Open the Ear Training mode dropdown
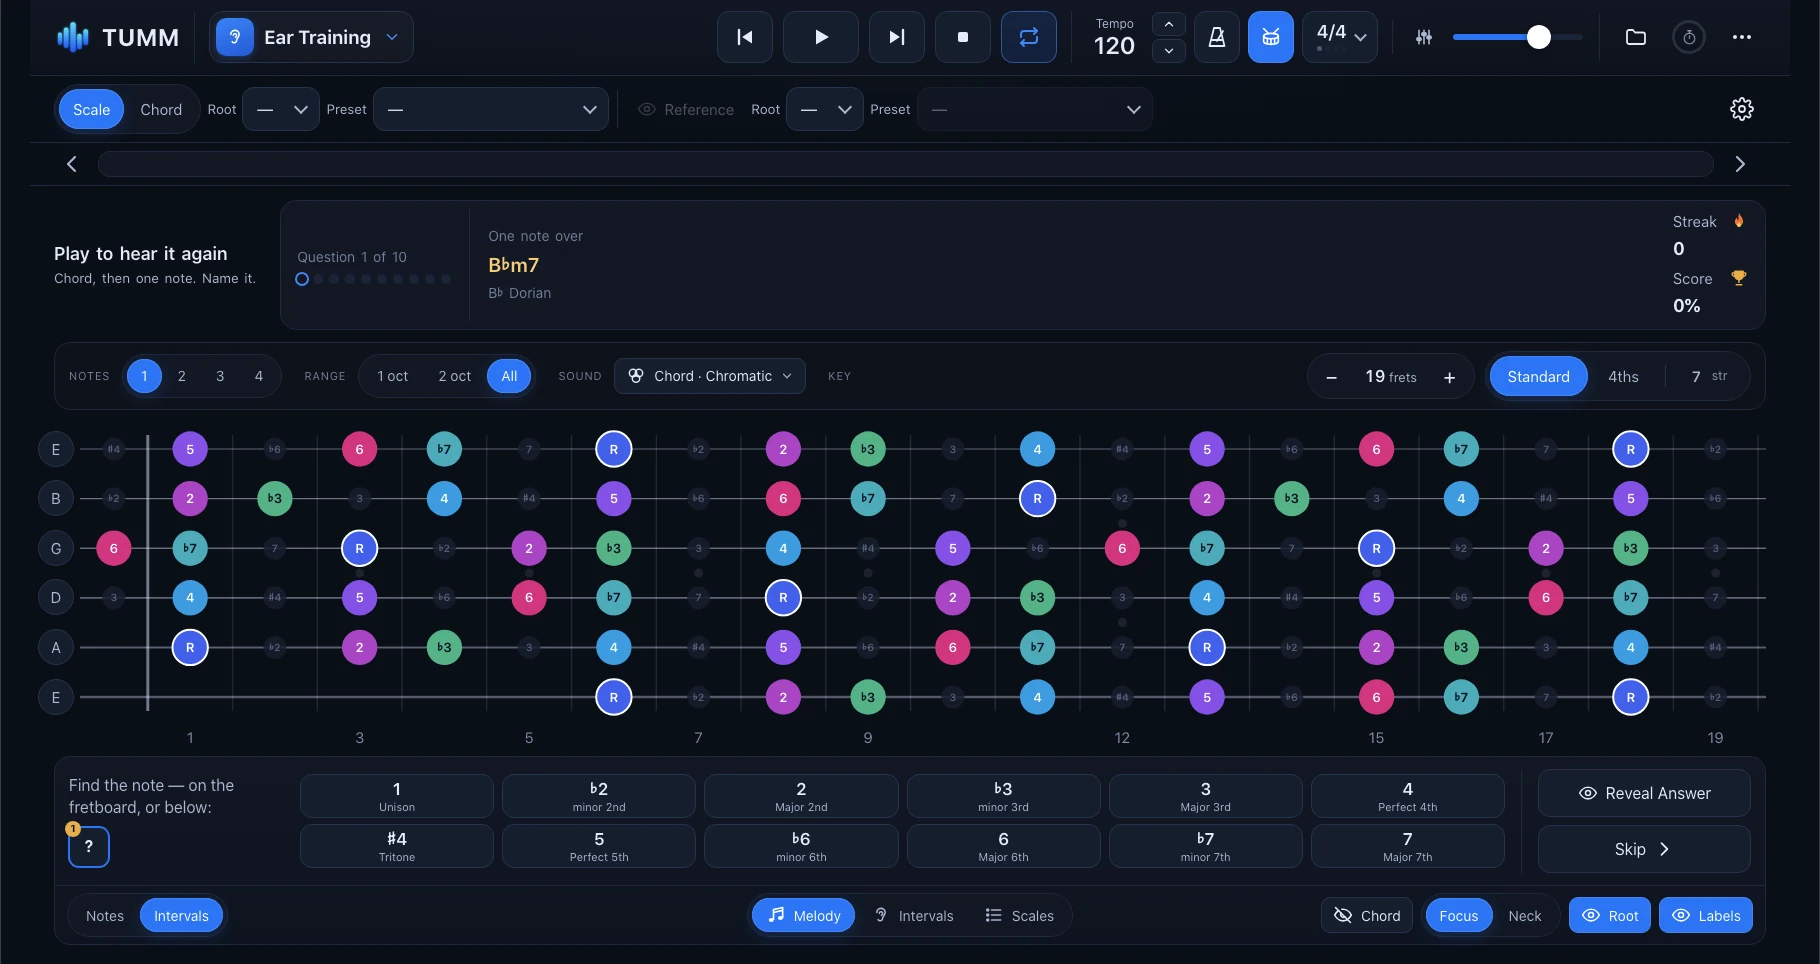The width and height of the screenshot is (1820, 964). point(311,37)
